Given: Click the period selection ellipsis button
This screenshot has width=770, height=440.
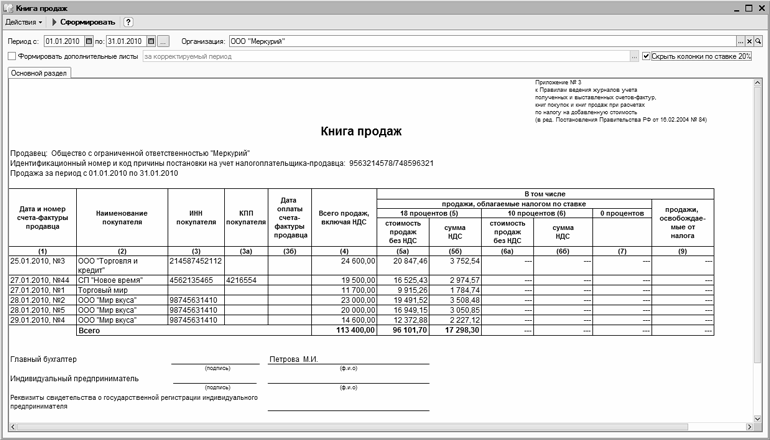Looking at the screenshot, I should click(x=164, y=41).
